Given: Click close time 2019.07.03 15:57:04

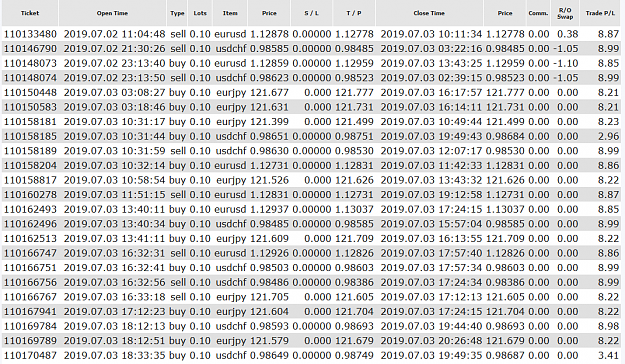Looking at the screenshot, I should [431, 224].
